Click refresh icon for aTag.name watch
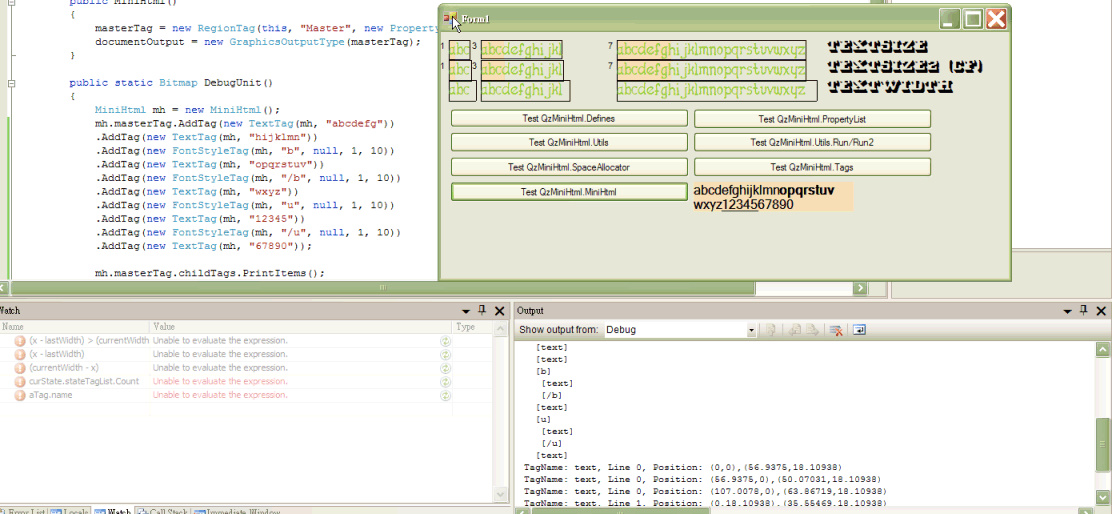 446,395
